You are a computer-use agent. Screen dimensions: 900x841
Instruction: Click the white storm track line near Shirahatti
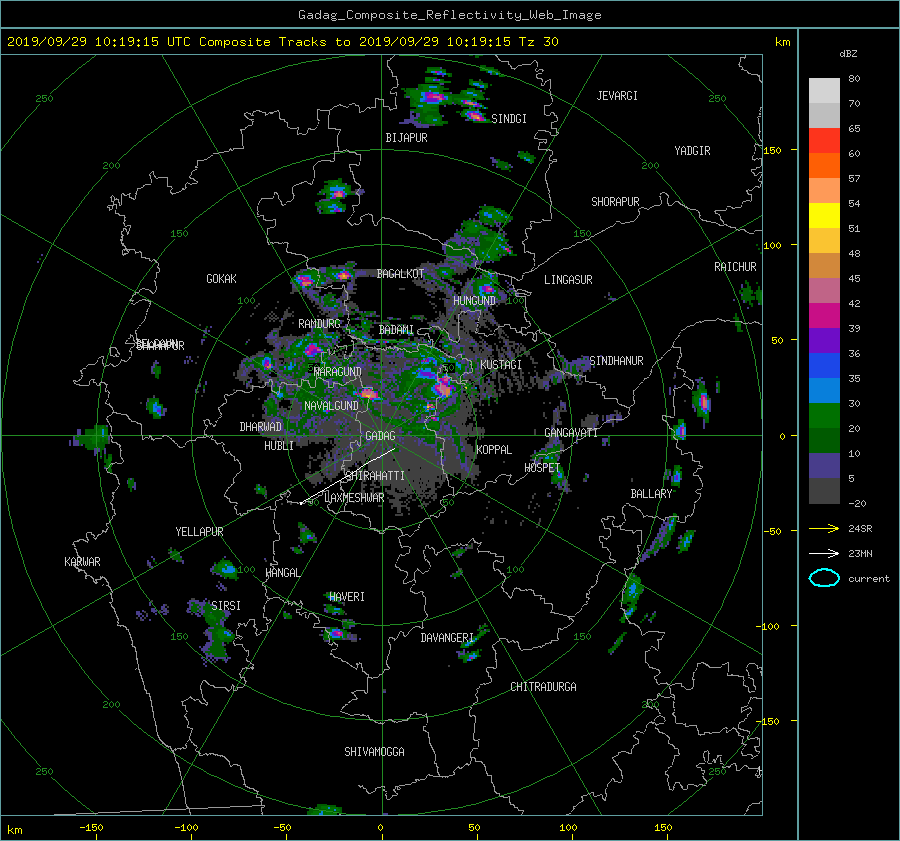pyautogui.click(x=347, y=476)
